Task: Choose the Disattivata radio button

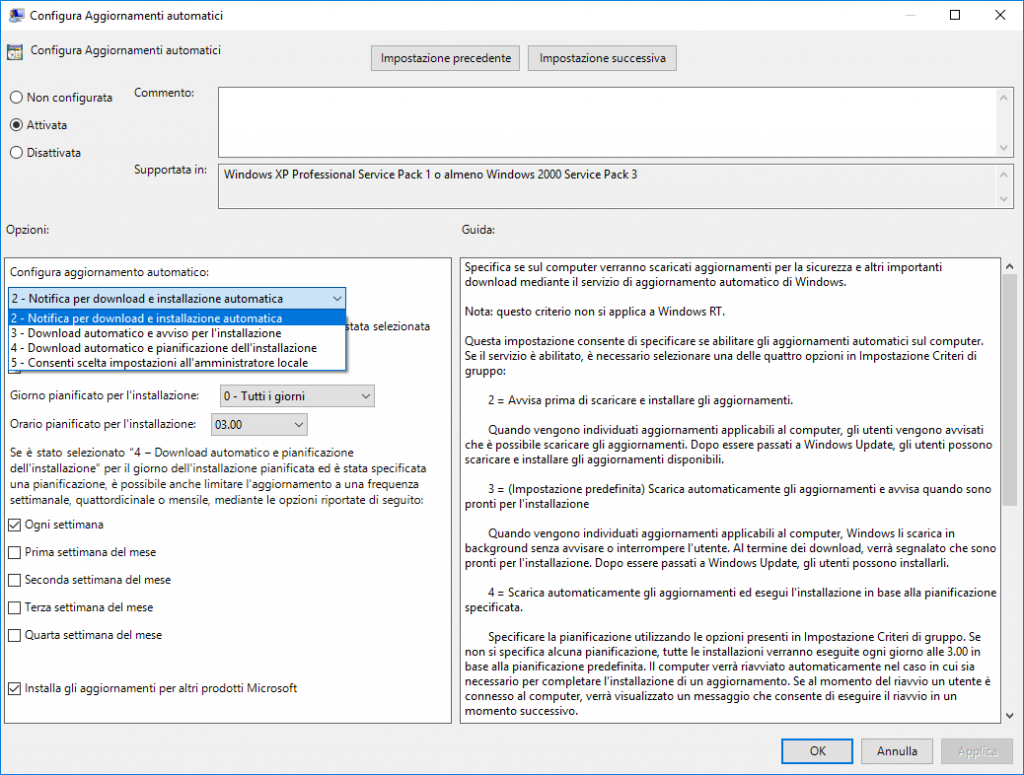Action: 16,153
